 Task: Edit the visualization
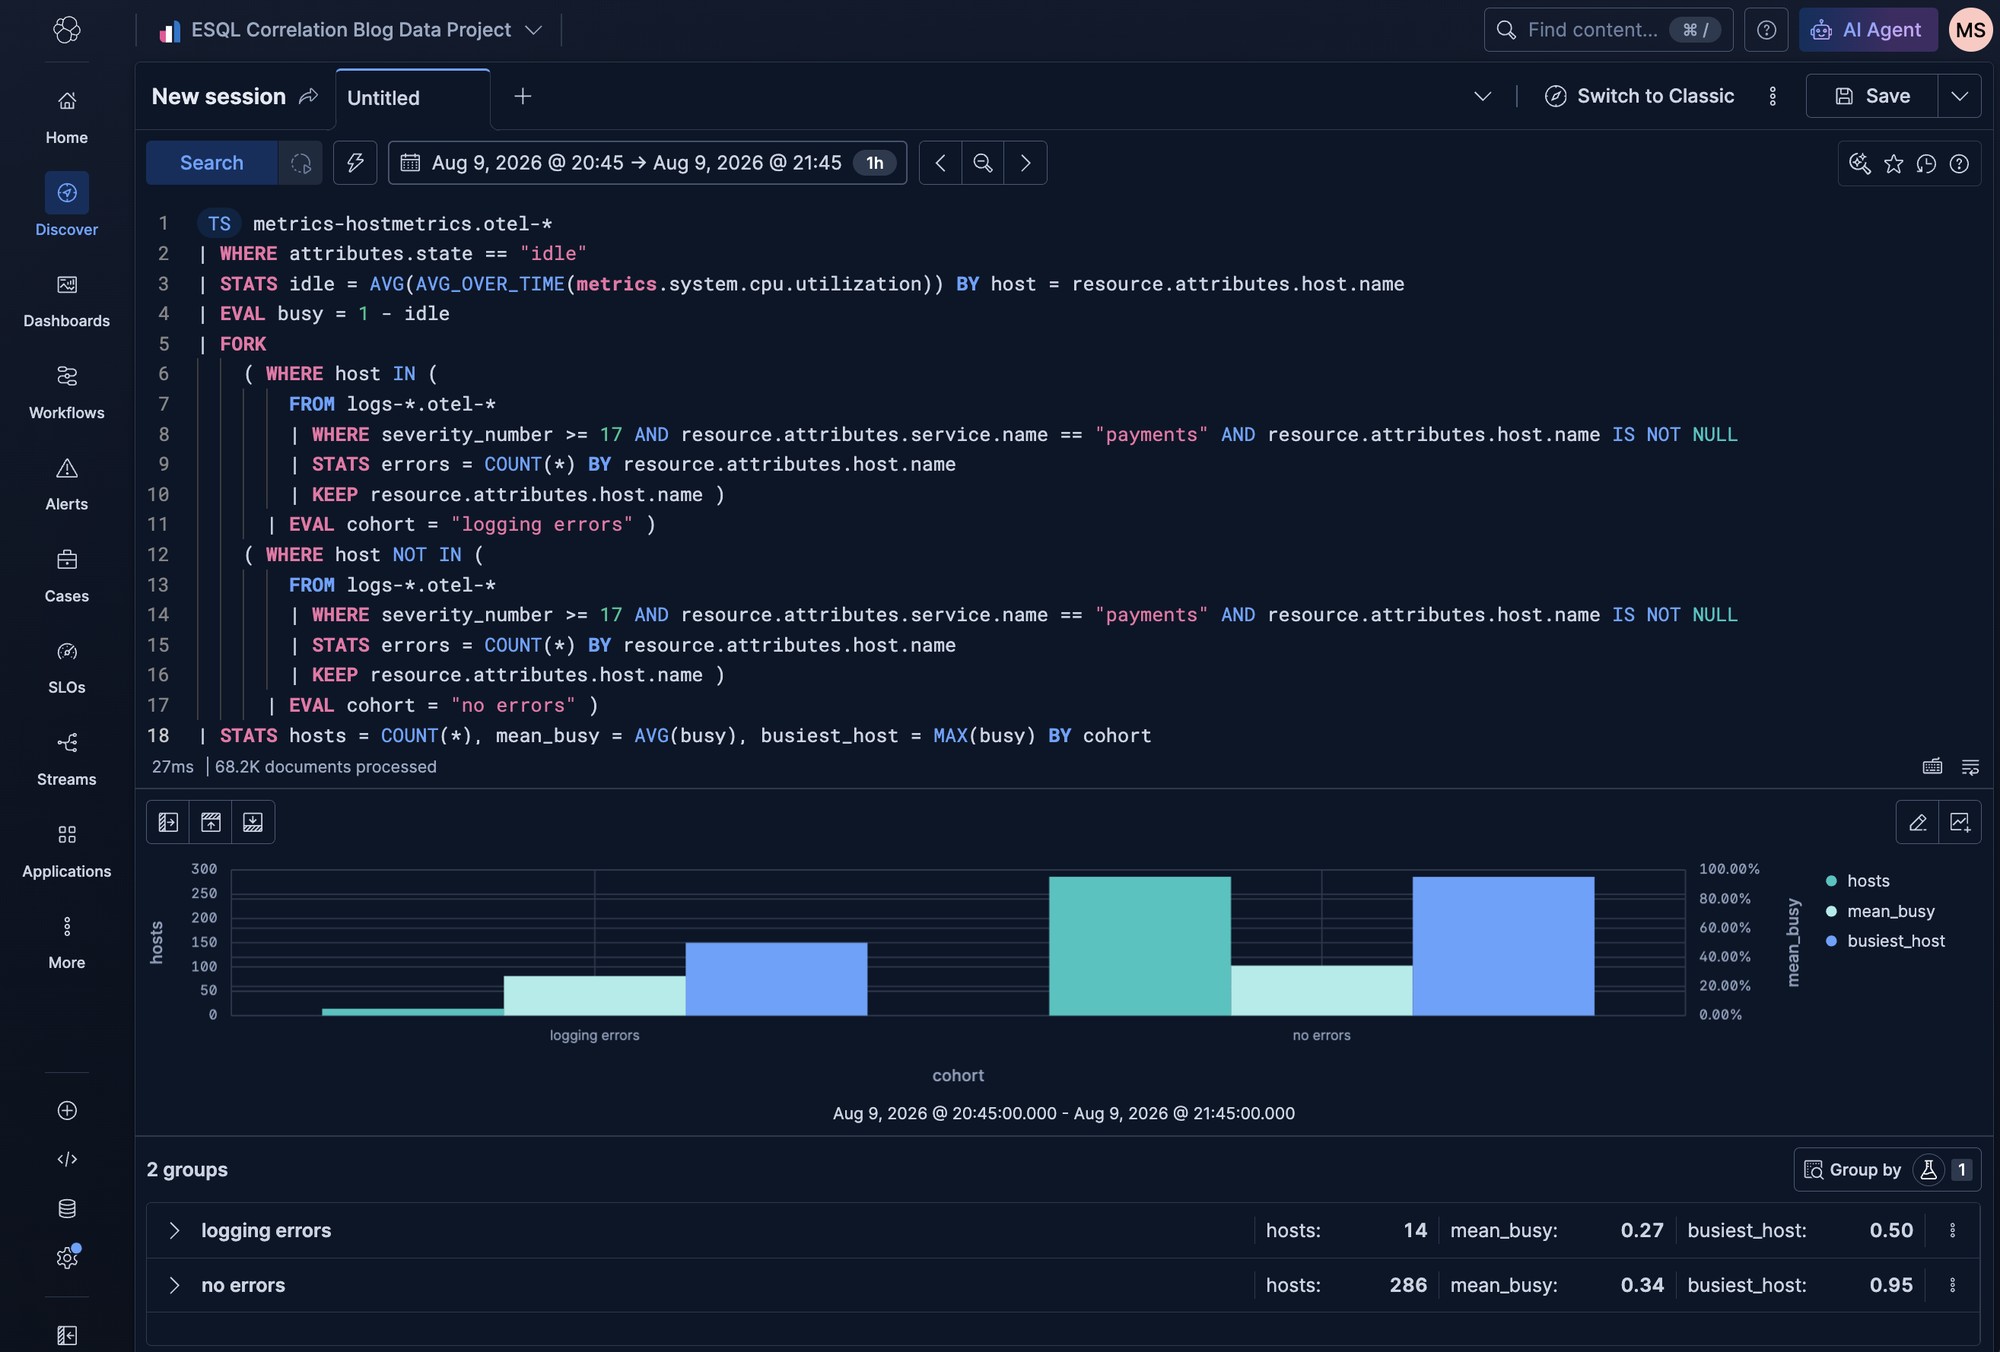point(1917,822)
